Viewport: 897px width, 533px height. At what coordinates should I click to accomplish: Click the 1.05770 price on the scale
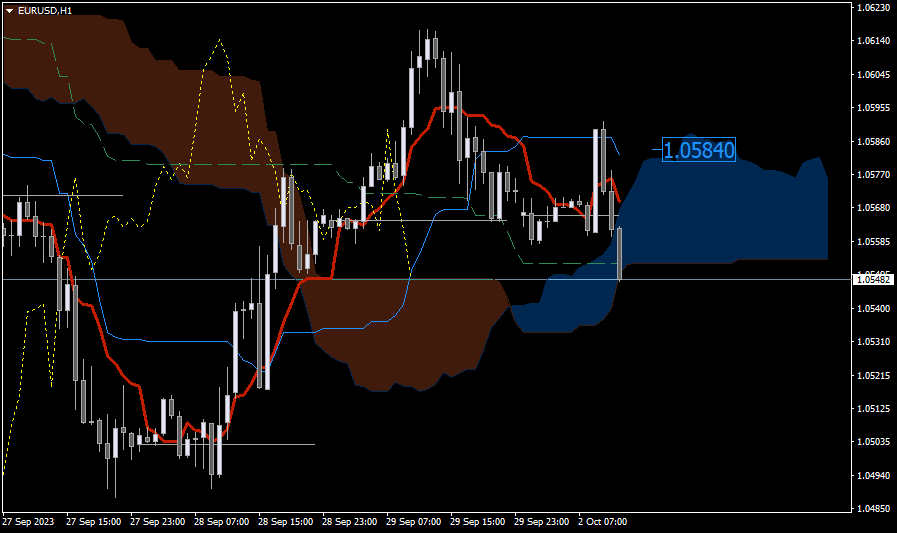click(x=873, y=174)
